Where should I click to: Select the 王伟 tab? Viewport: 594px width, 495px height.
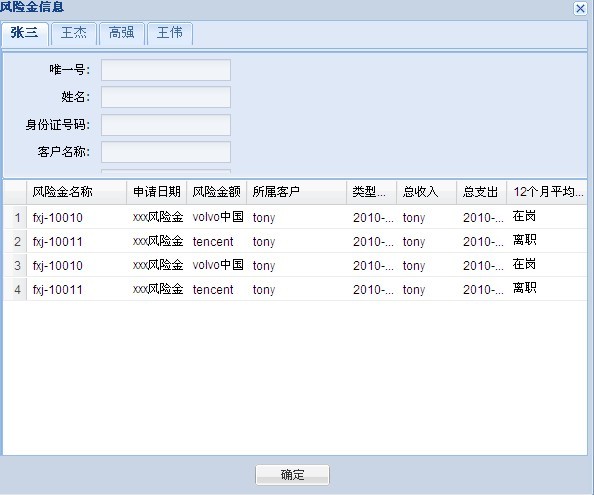pyautogui.click(x=170, y=33)
